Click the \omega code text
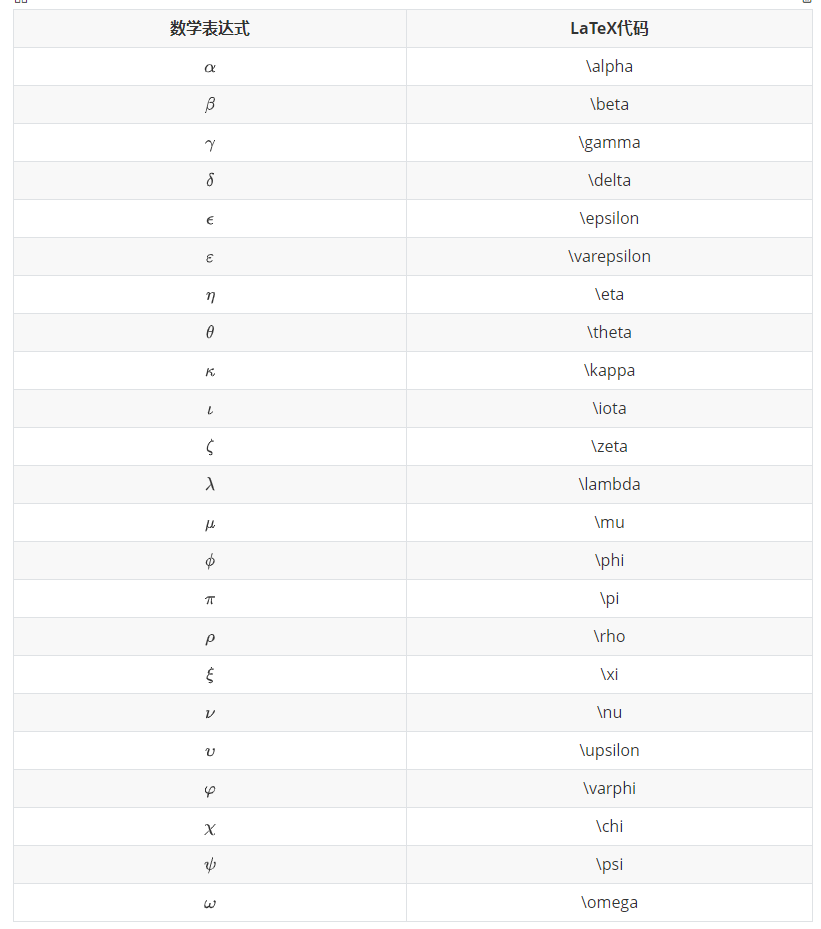The image size is (821, 929). coord(609,903)
